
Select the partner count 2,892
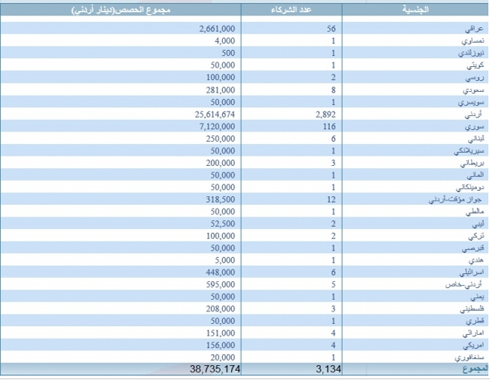click(x=326, y=114)
